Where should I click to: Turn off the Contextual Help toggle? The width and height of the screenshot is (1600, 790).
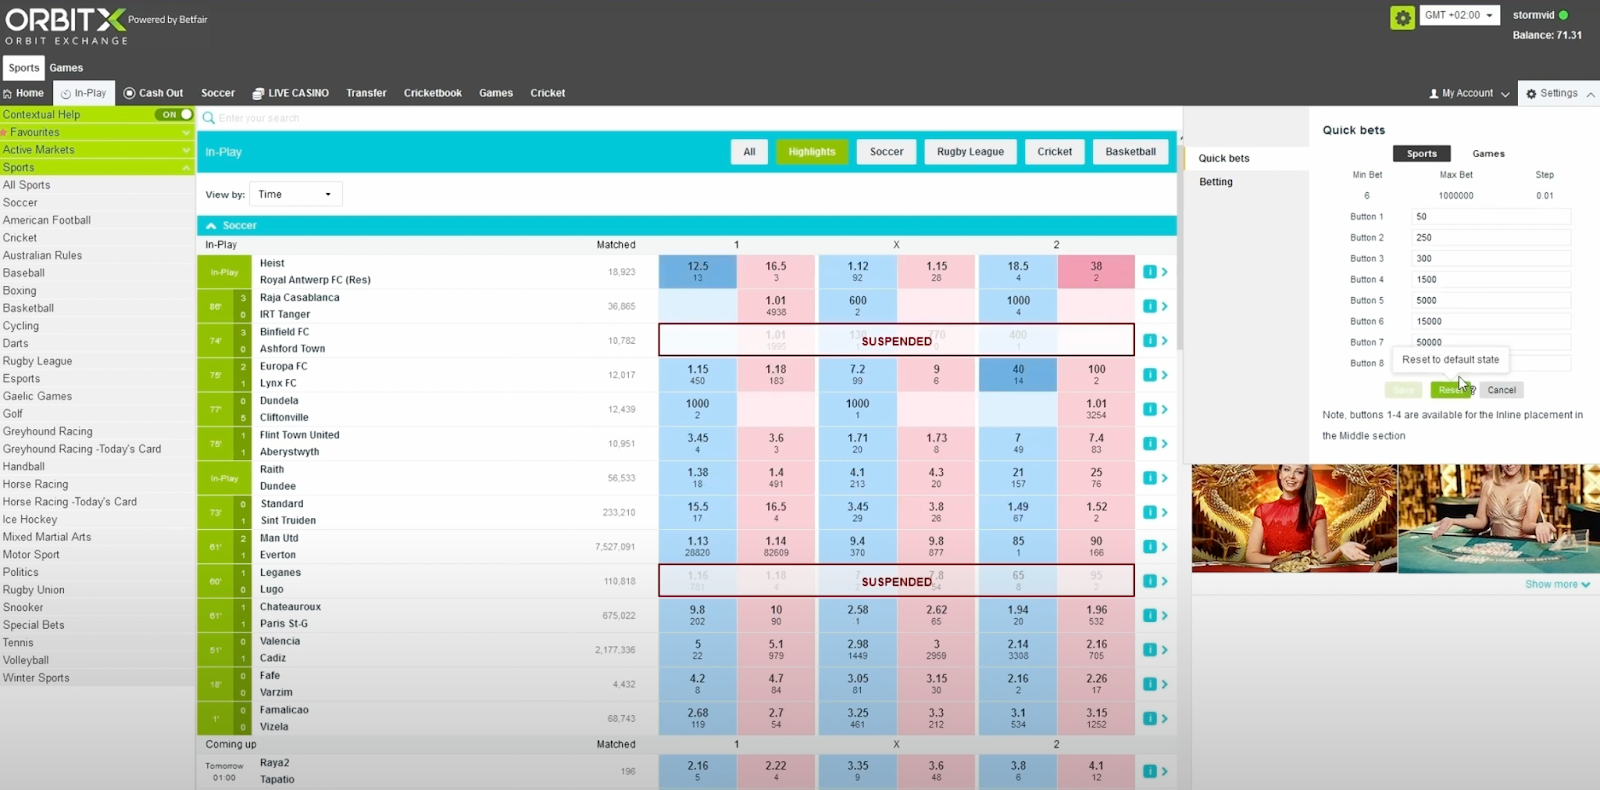coord(174,114)
